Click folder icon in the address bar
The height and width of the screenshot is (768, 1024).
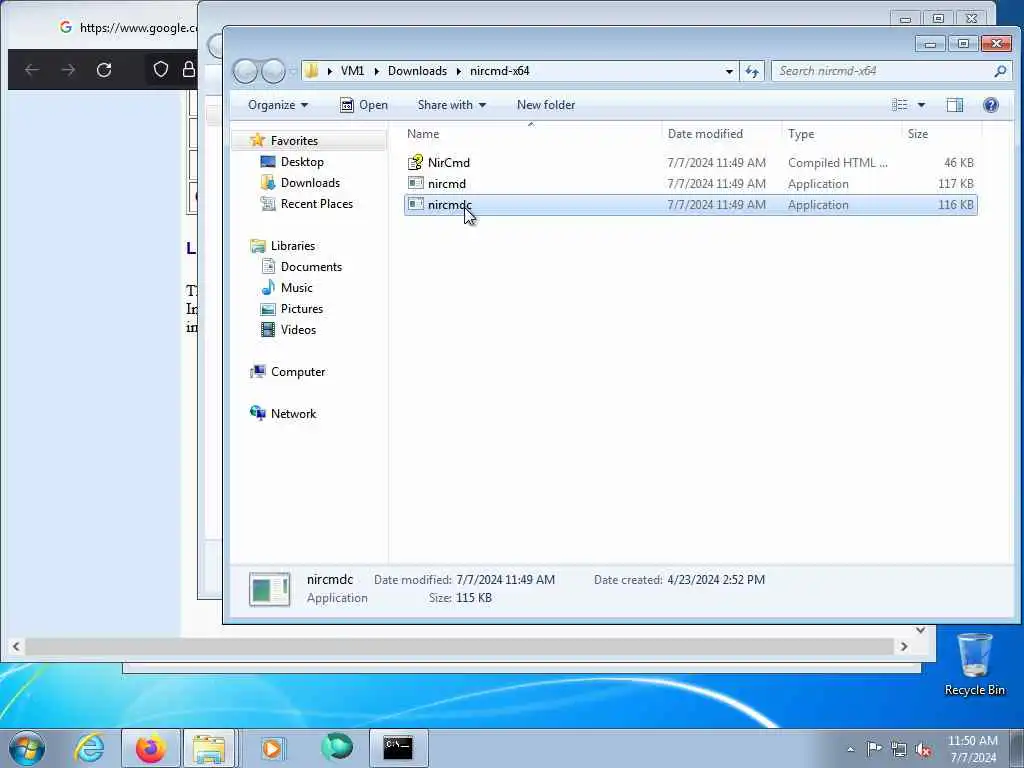312,71
